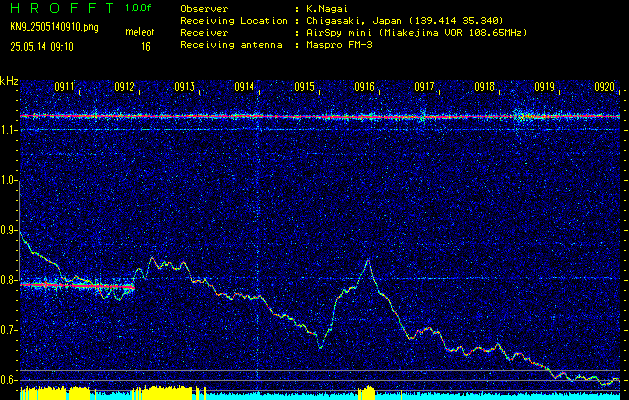Click the 'meteor' count label
The width and height of the screenshot is (629, 400).
140,32
